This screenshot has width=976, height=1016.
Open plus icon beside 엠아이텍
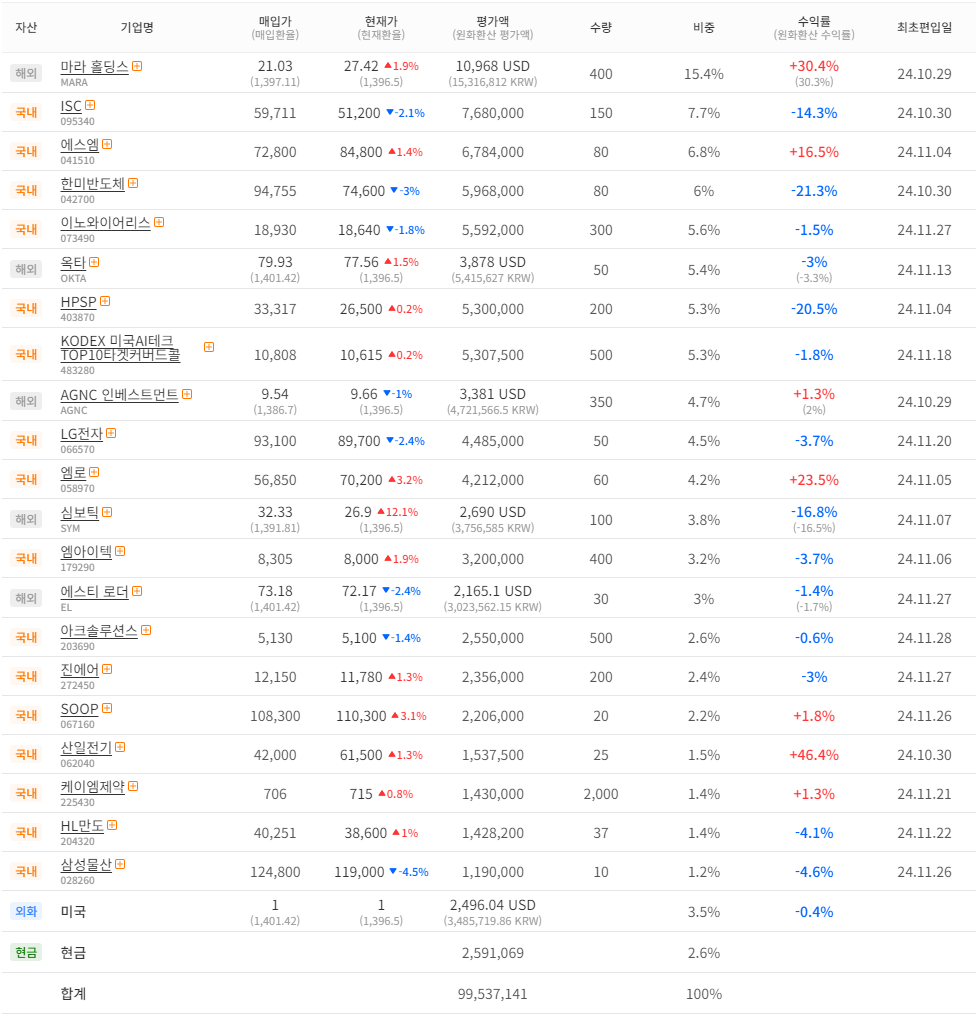[x=120, y=551]
